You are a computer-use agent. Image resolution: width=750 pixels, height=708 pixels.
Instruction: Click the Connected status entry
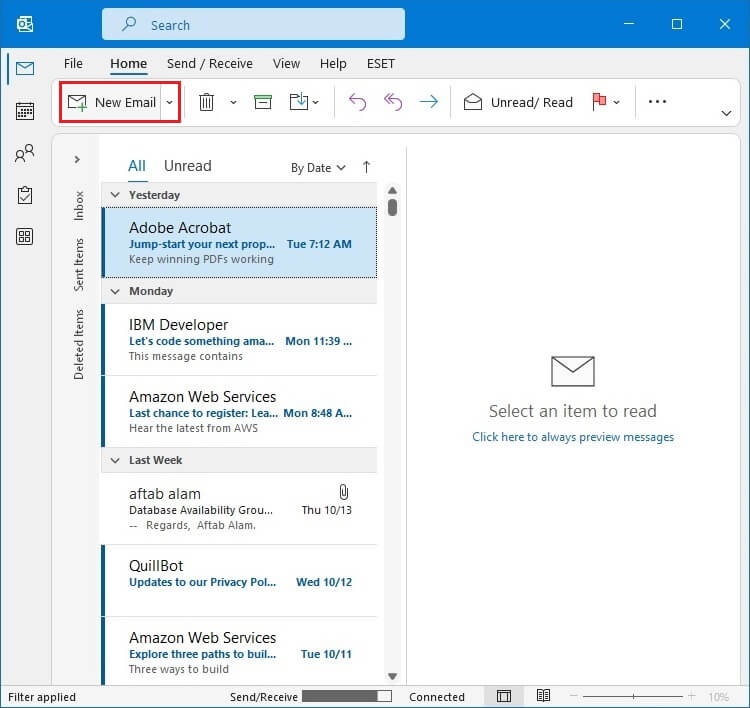(437, 697)
